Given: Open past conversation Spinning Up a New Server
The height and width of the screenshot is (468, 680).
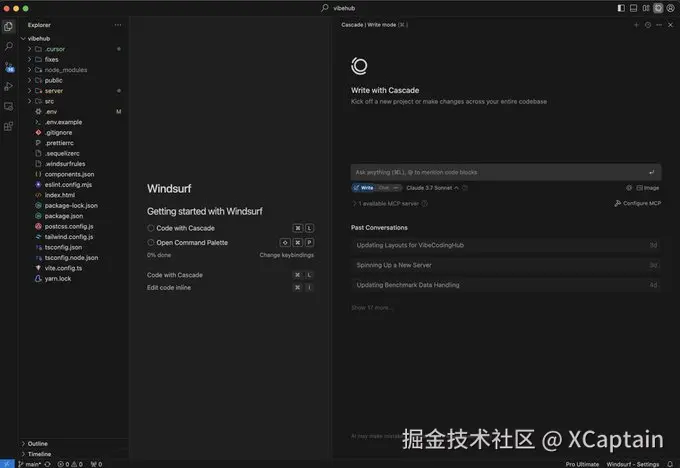Looking at the screenshot, I should 506,265.
